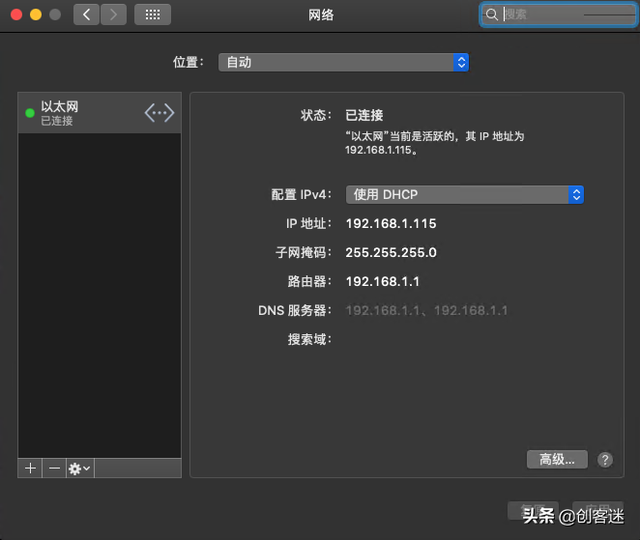This screenshot has width=640, height=540.
Task: Add a network service with plus button
Action: click(30, 468)
